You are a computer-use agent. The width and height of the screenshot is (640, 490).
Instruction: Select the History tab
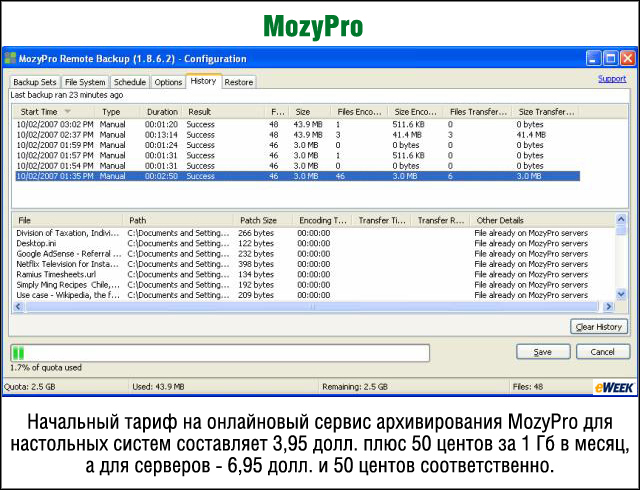tap(203, 81)
